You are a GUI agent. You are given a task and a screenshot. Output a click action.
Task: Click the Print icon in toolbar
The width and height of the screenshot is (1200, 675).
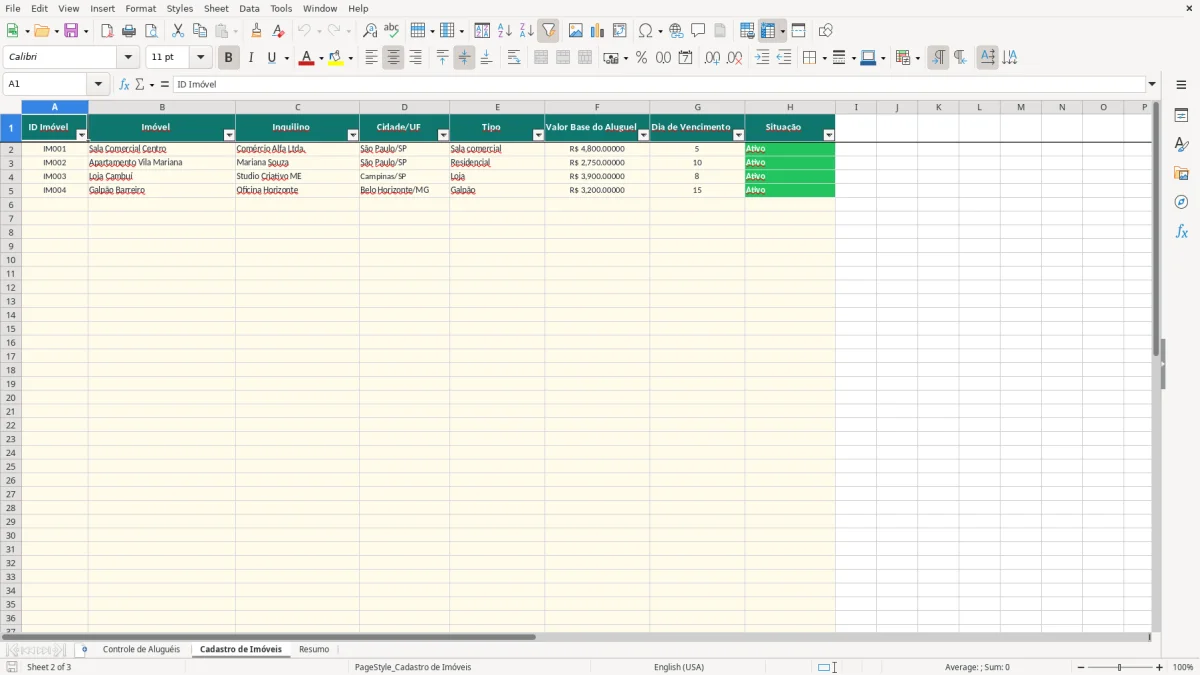click(x=129, y=31)
